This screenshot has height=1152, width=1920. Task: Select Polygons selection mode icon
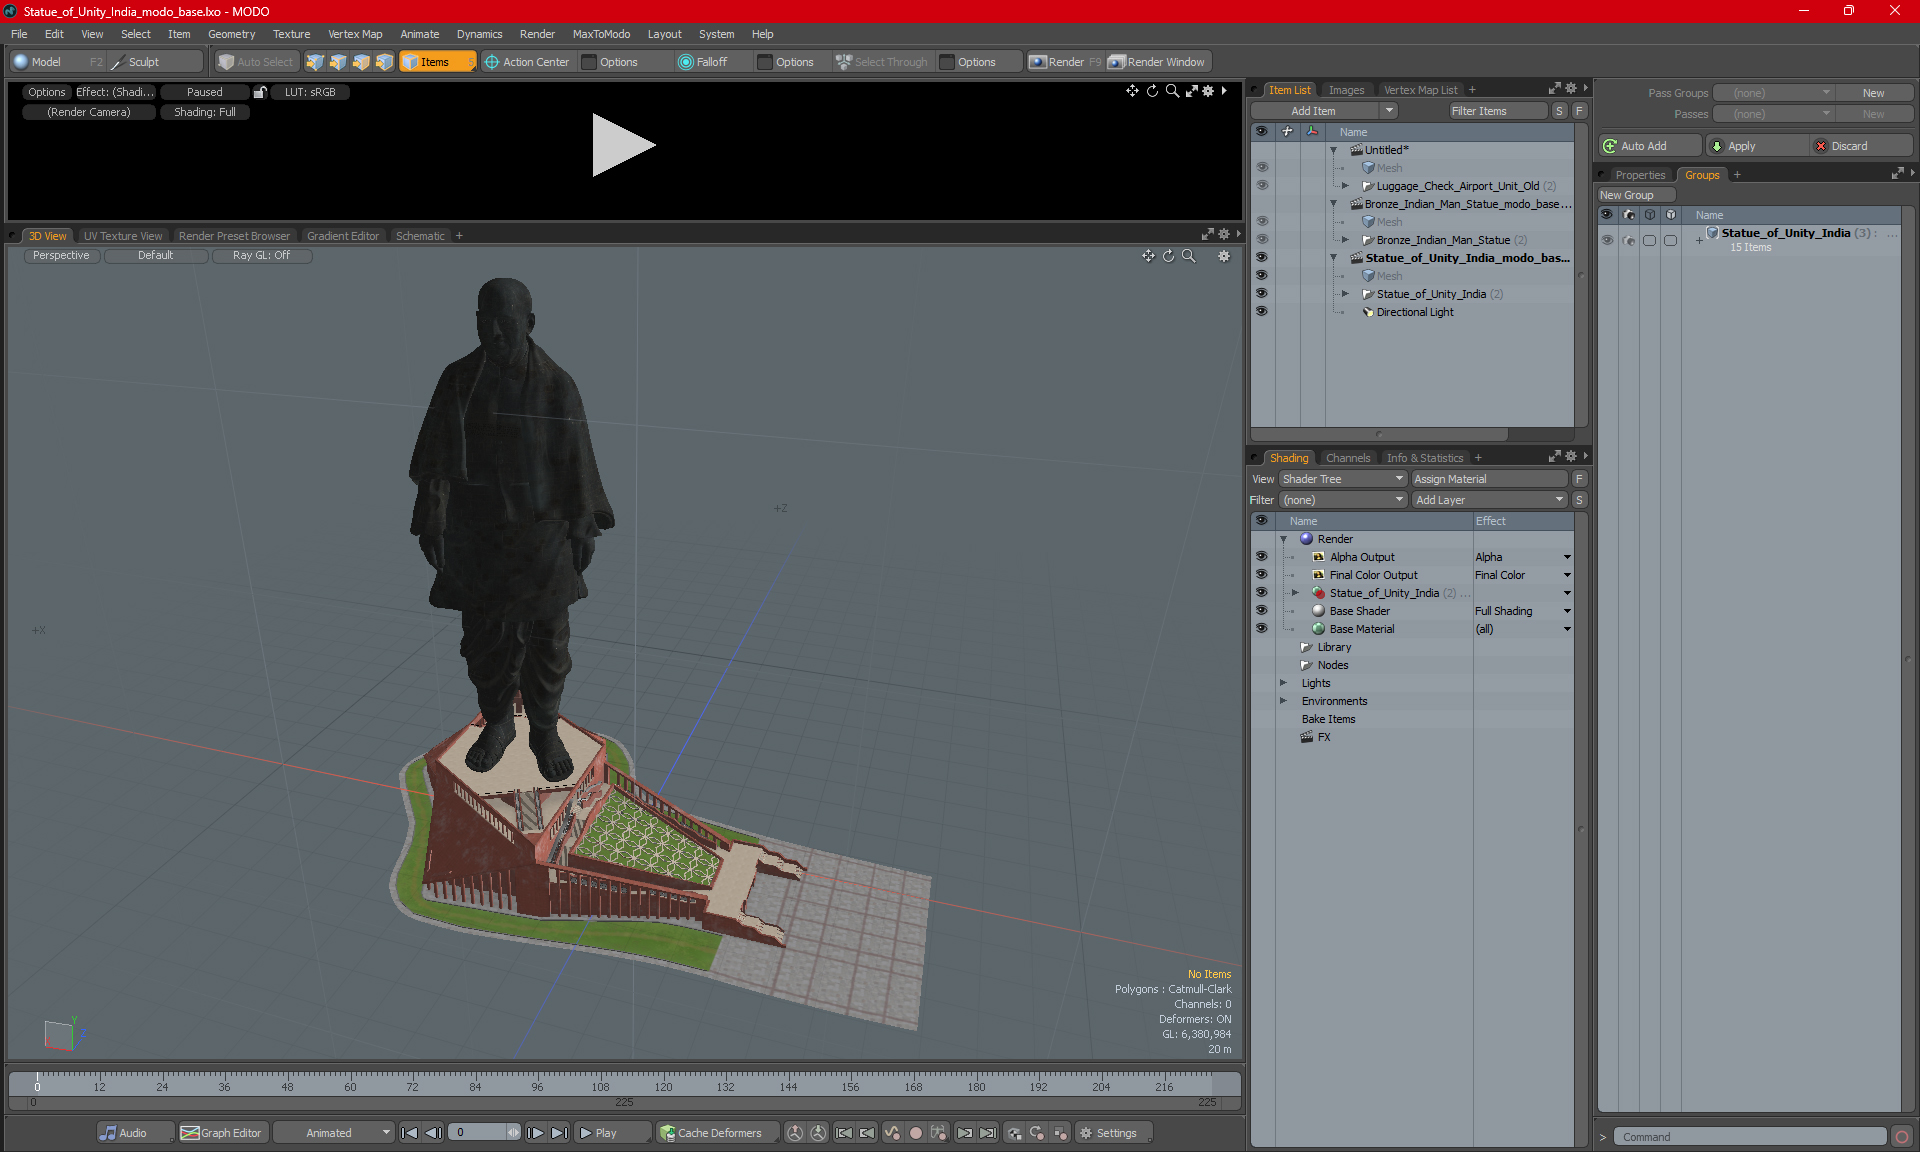coord(361,62)
